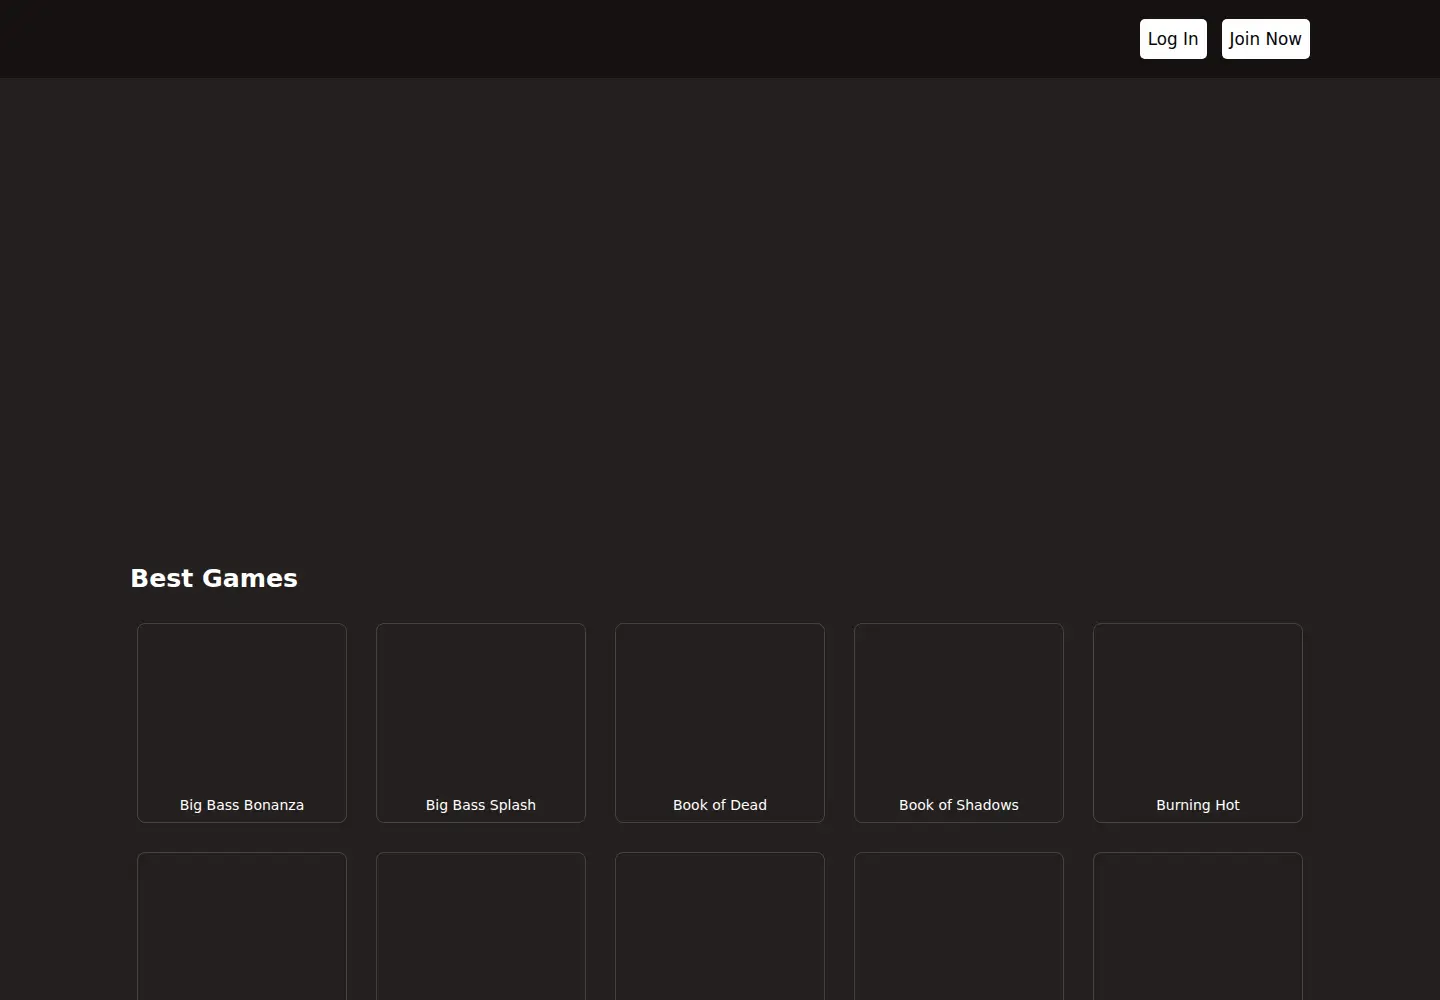Launch the Book of Dead game
Screen dimensions: 1440x1000
coord(720,723)
